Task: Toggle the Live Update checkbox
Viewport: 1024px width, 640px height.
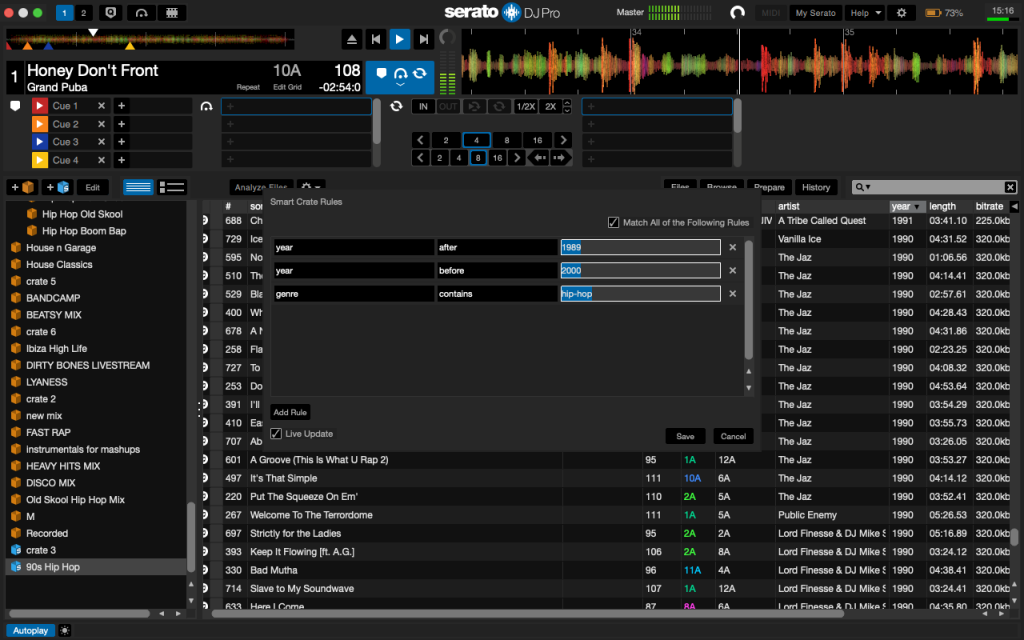Action: point(276,434)
